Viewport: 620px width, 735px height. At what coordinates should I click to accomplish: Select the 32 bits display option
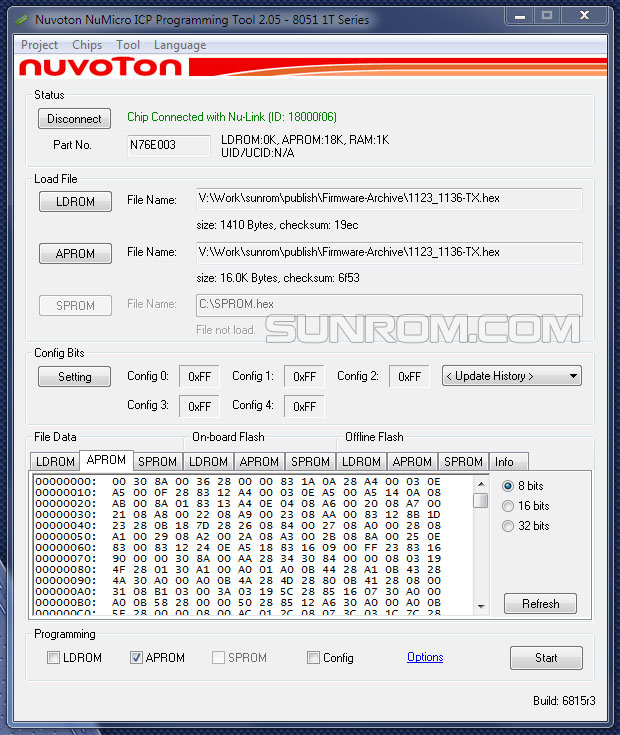pos(525,526)
